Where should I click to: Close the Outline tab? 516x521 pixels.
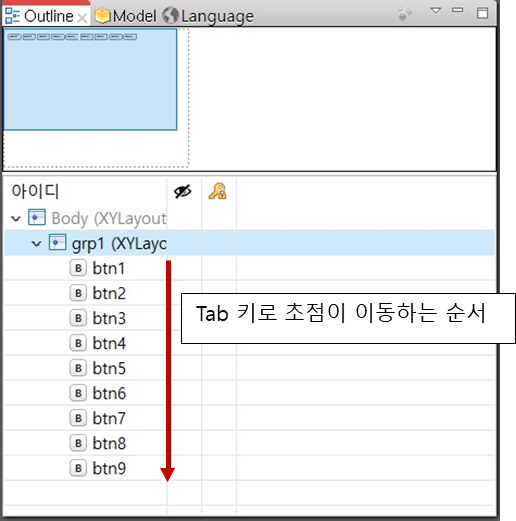pos(82,18)
